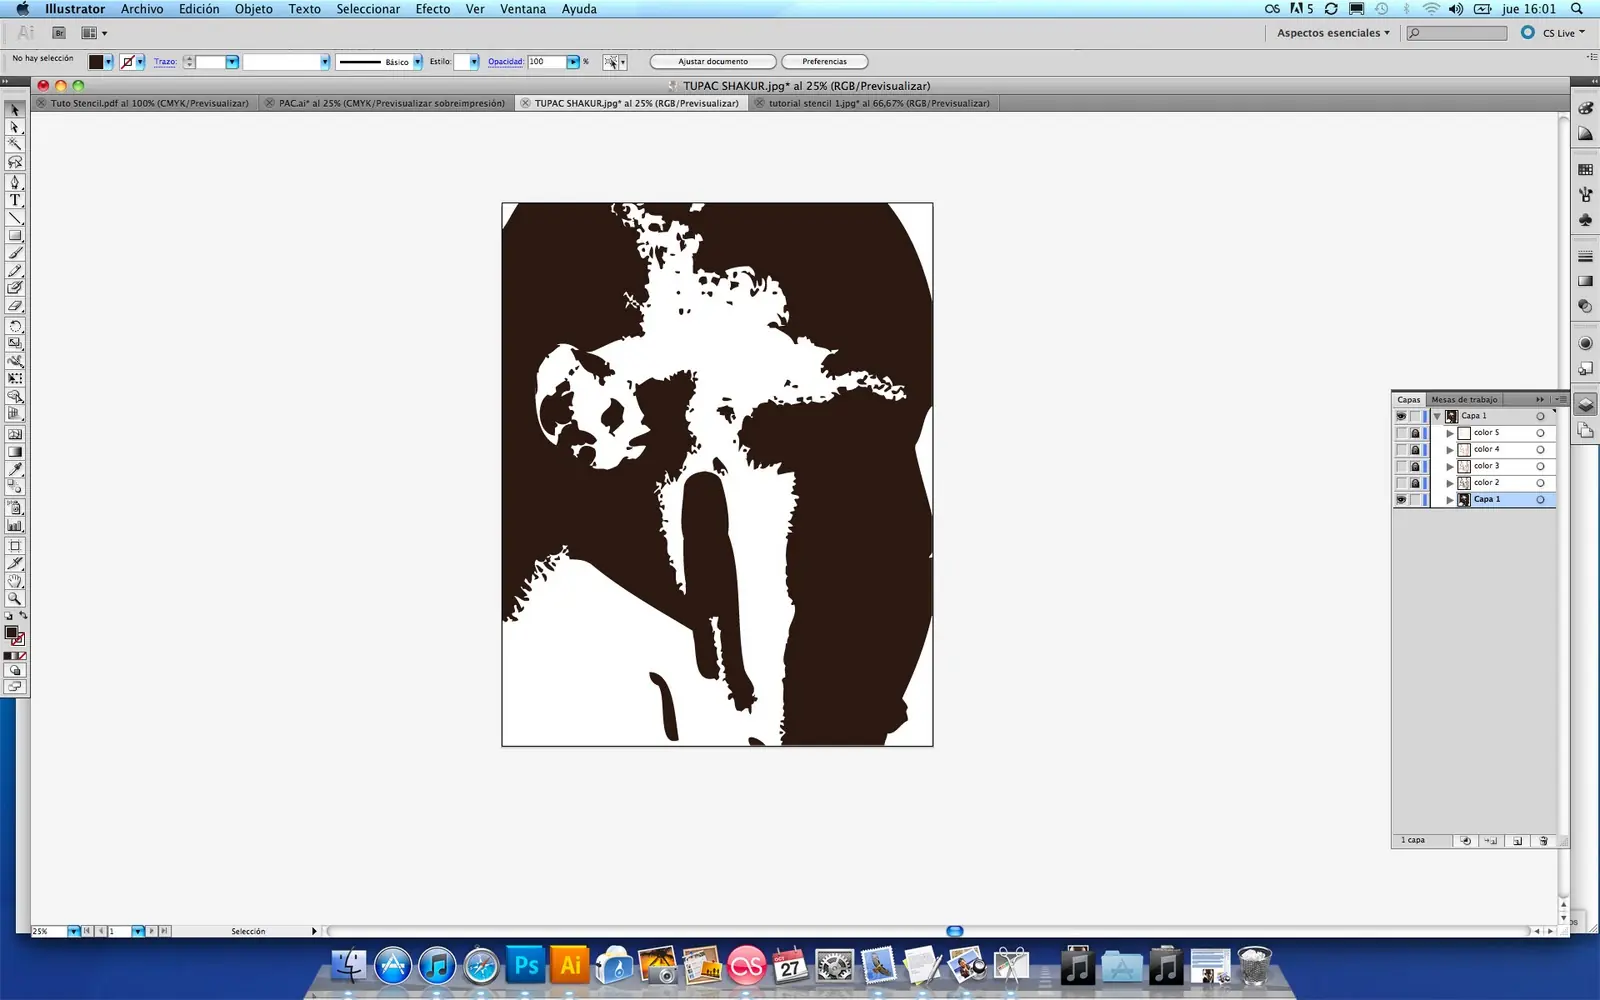Open the stroke color dropdown arrow
This screenshot has width=1600, height=1000.
pyautogui.click(x=140, y=62)
